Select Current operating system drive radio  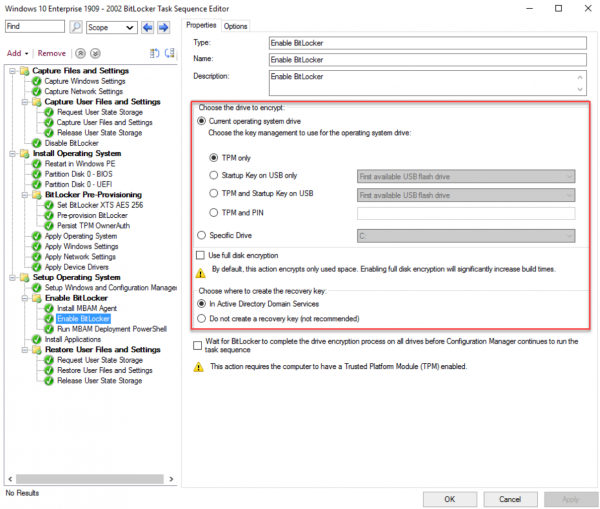201,121
